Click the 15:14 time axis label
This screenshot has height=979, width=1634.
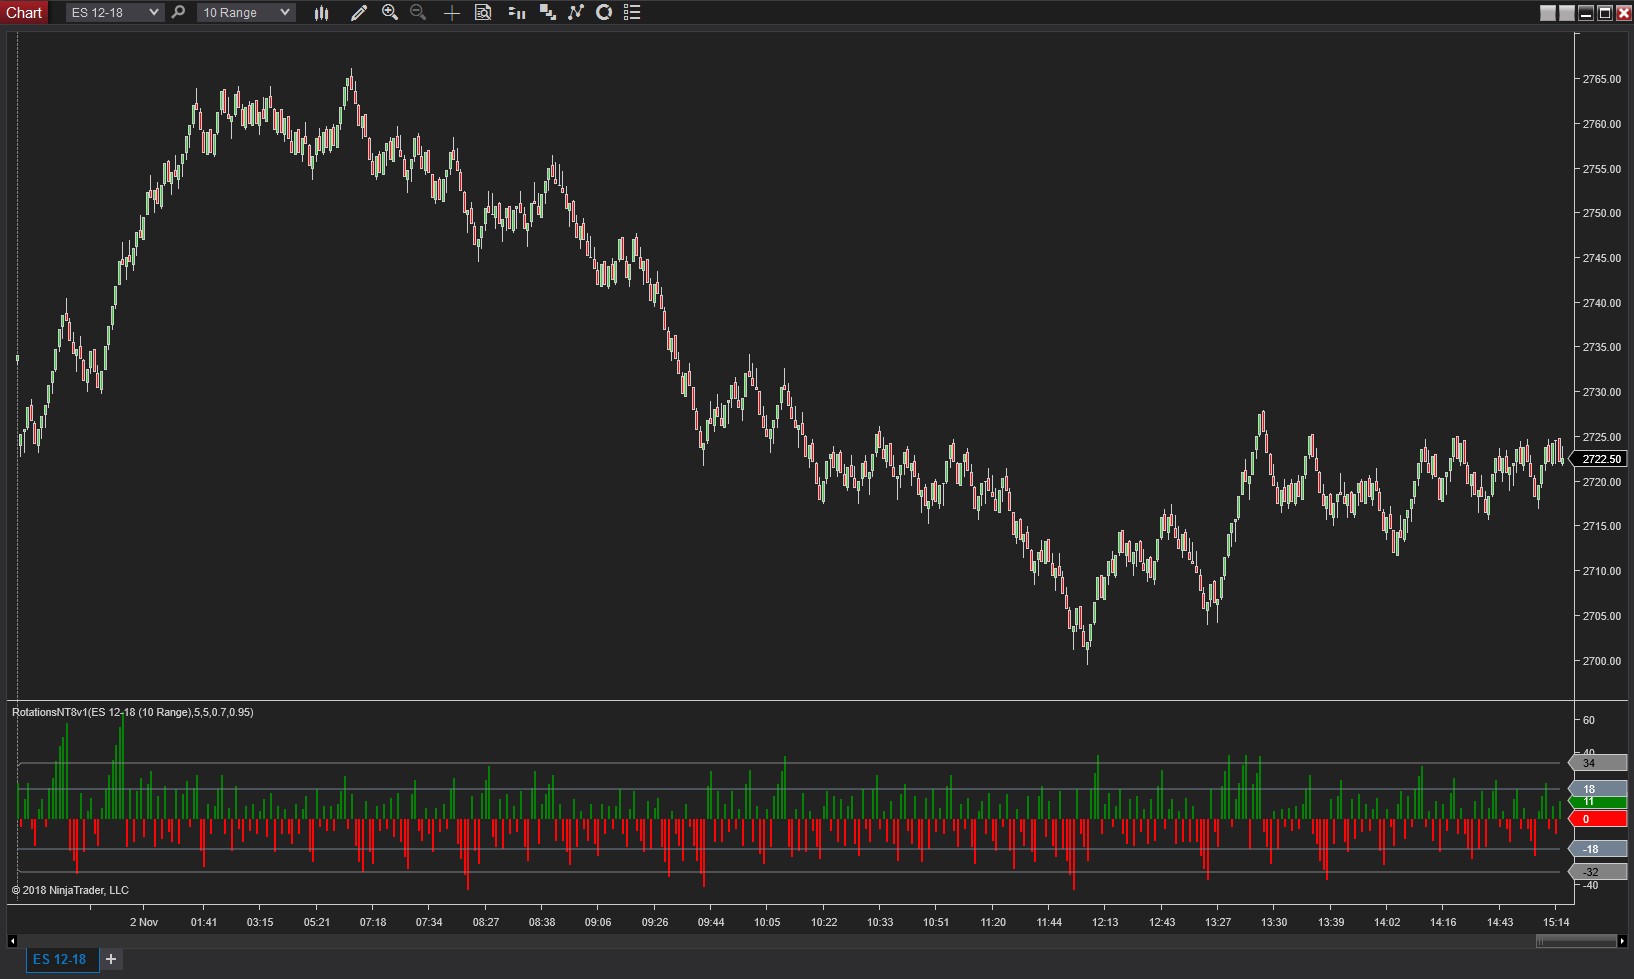point(1556,922)
